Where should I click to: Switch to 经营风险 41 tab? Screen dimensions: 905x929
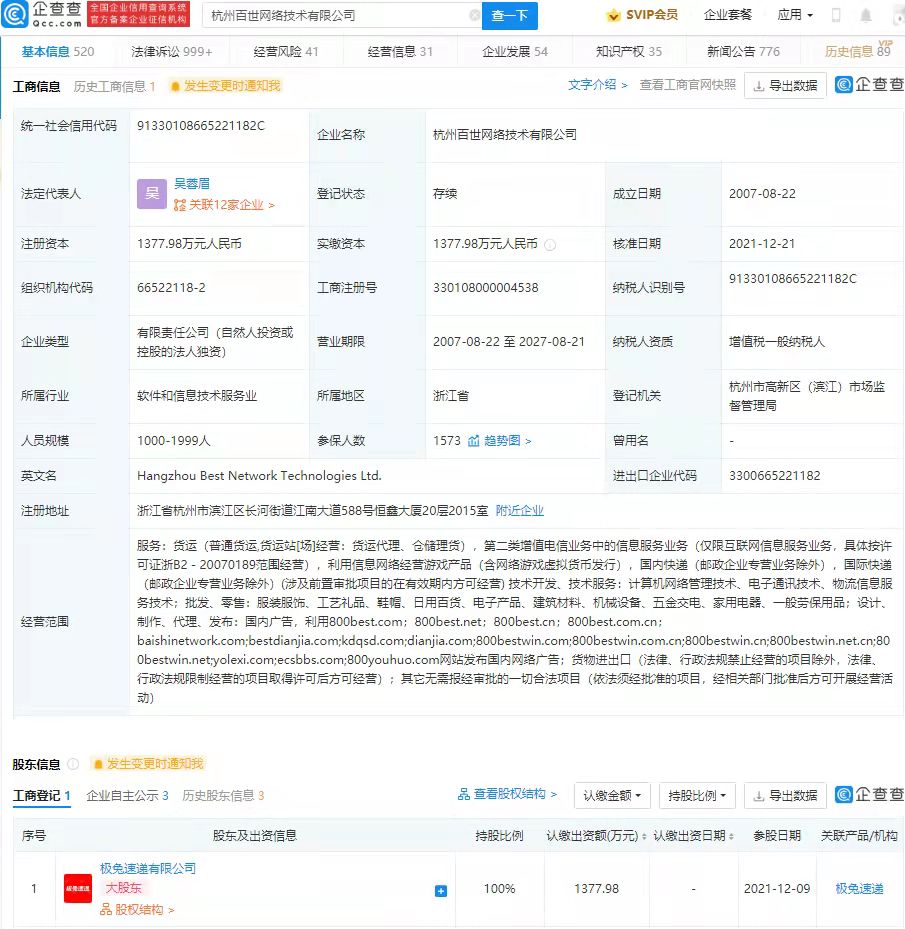tap(286, 52)
